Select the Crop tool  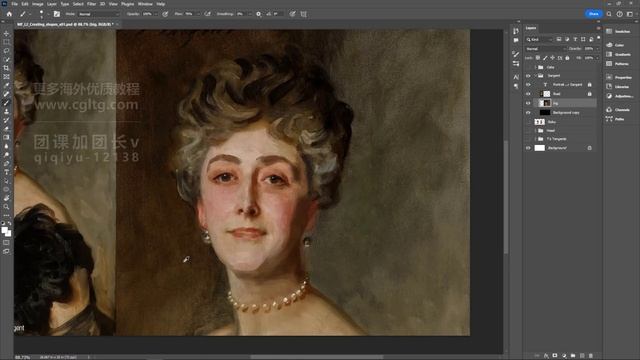(x=6, y=68)
